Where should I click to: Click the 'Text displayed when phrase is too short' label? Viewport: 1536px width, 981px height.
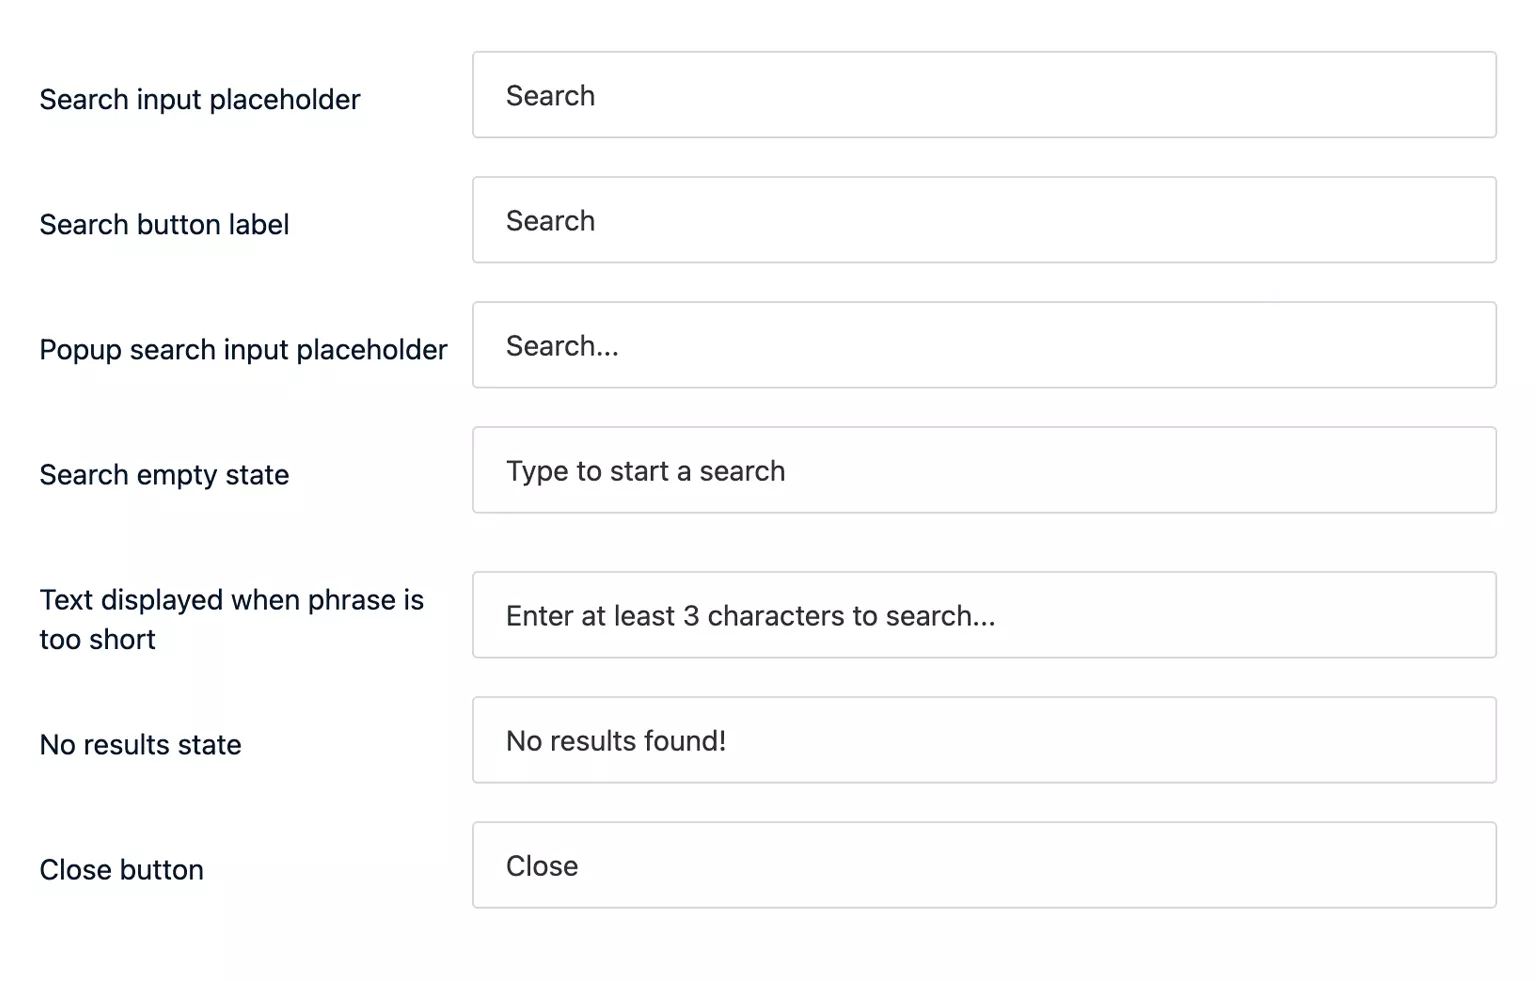[x=232, y=618]
